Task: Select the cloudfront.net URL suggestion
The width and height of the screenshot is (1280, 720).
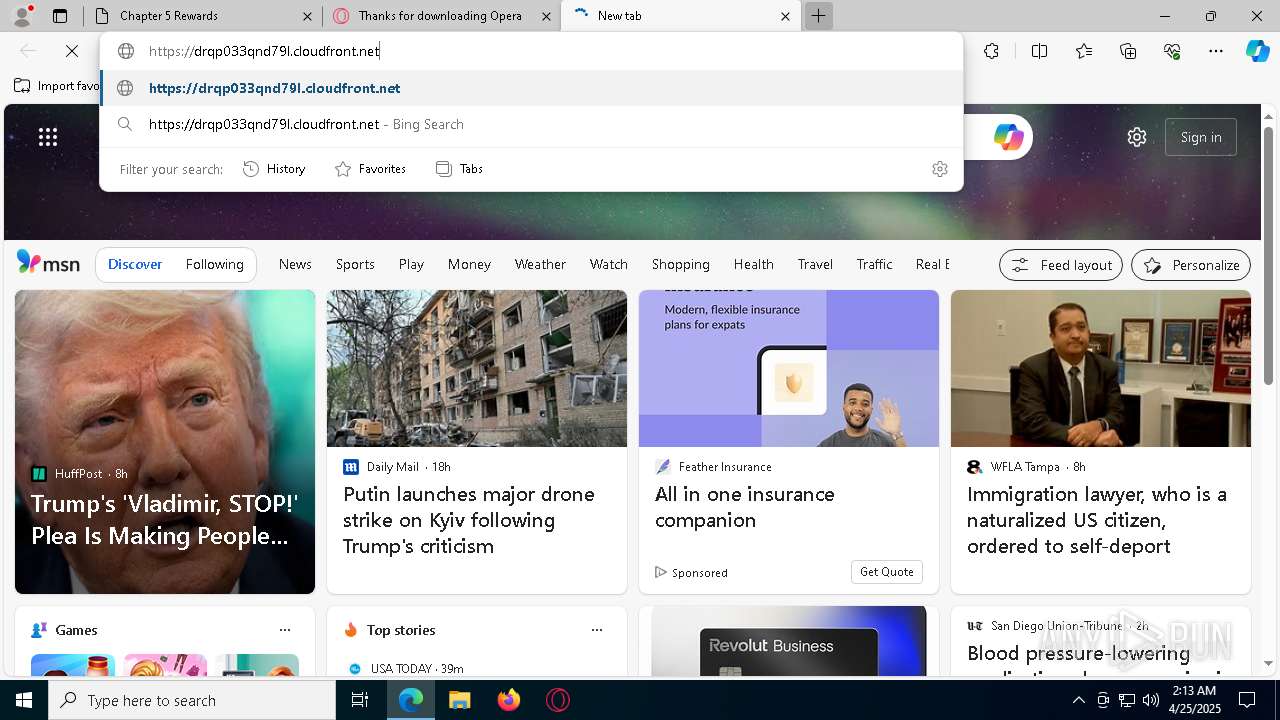Action: pyautogui.click(x=531, y=88)
